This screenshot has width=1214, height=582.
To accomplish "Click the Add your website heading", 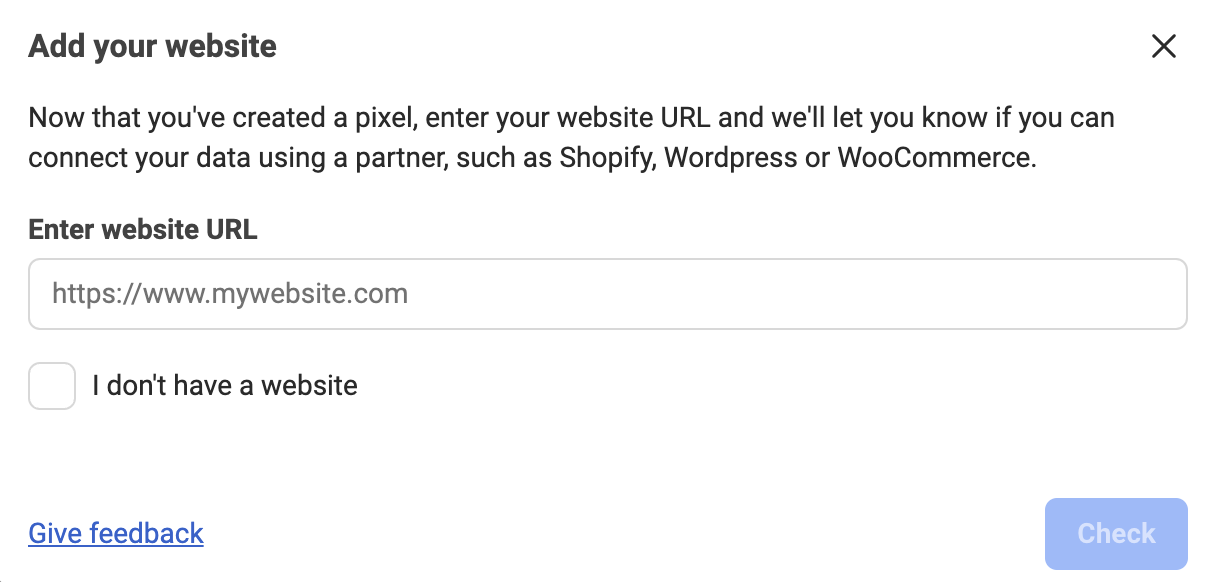I will 152,46.
